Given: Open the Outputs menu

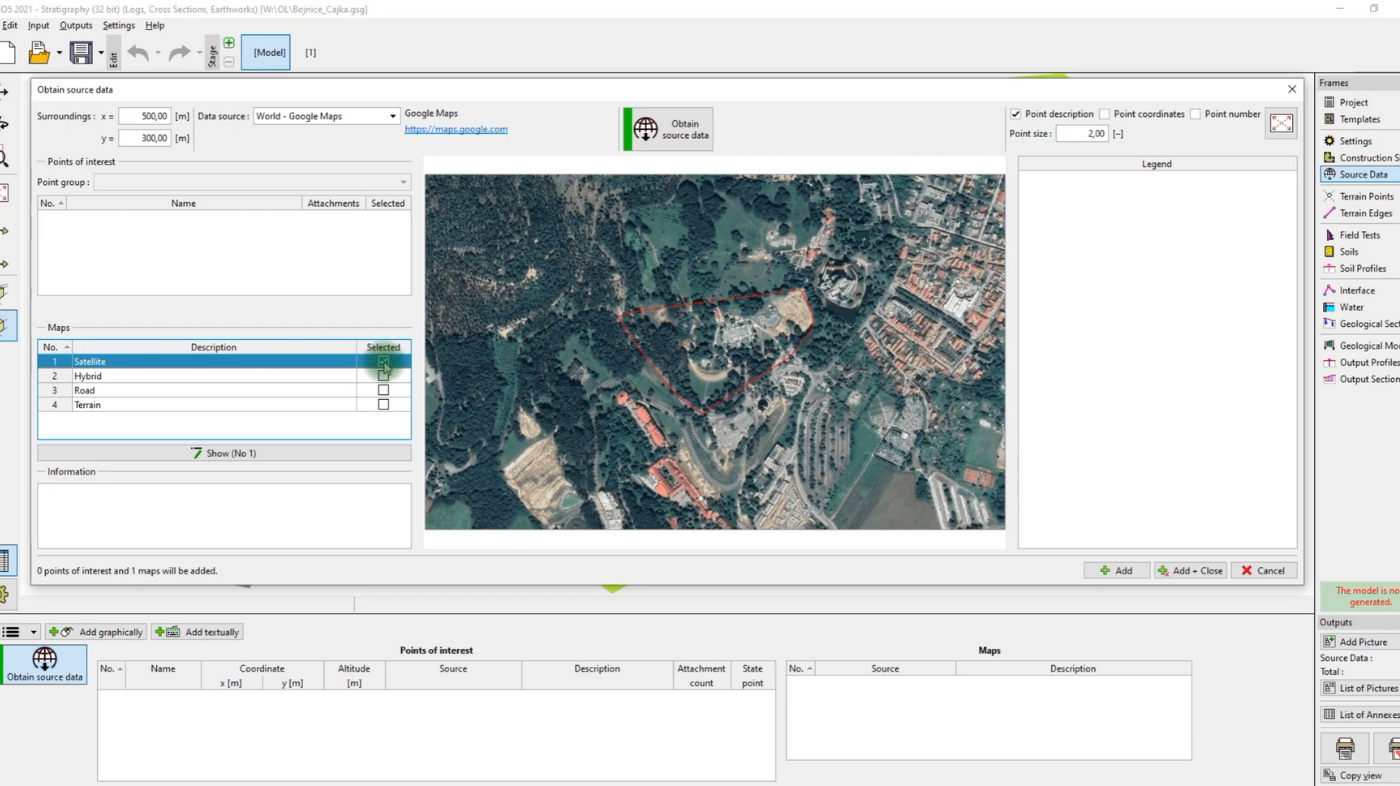Looking at the screenshot, I should point(76,25).
